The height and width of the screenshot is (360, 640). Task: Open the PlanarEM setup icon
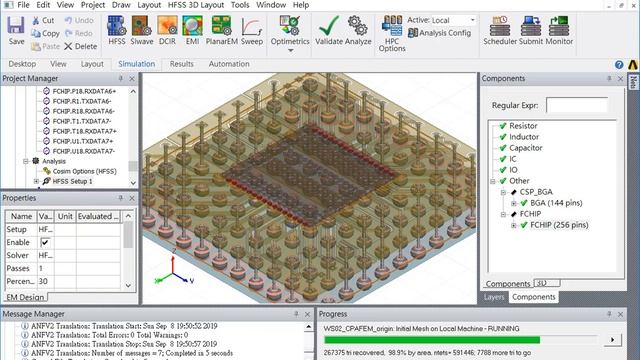(x=222, y=26)
